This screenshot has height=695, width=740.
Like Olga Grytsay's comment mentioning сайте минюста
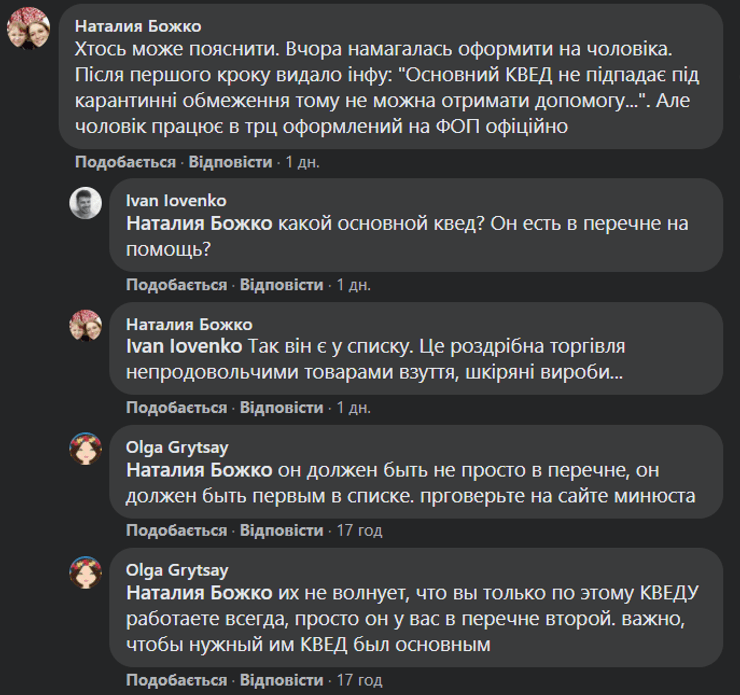176,530
